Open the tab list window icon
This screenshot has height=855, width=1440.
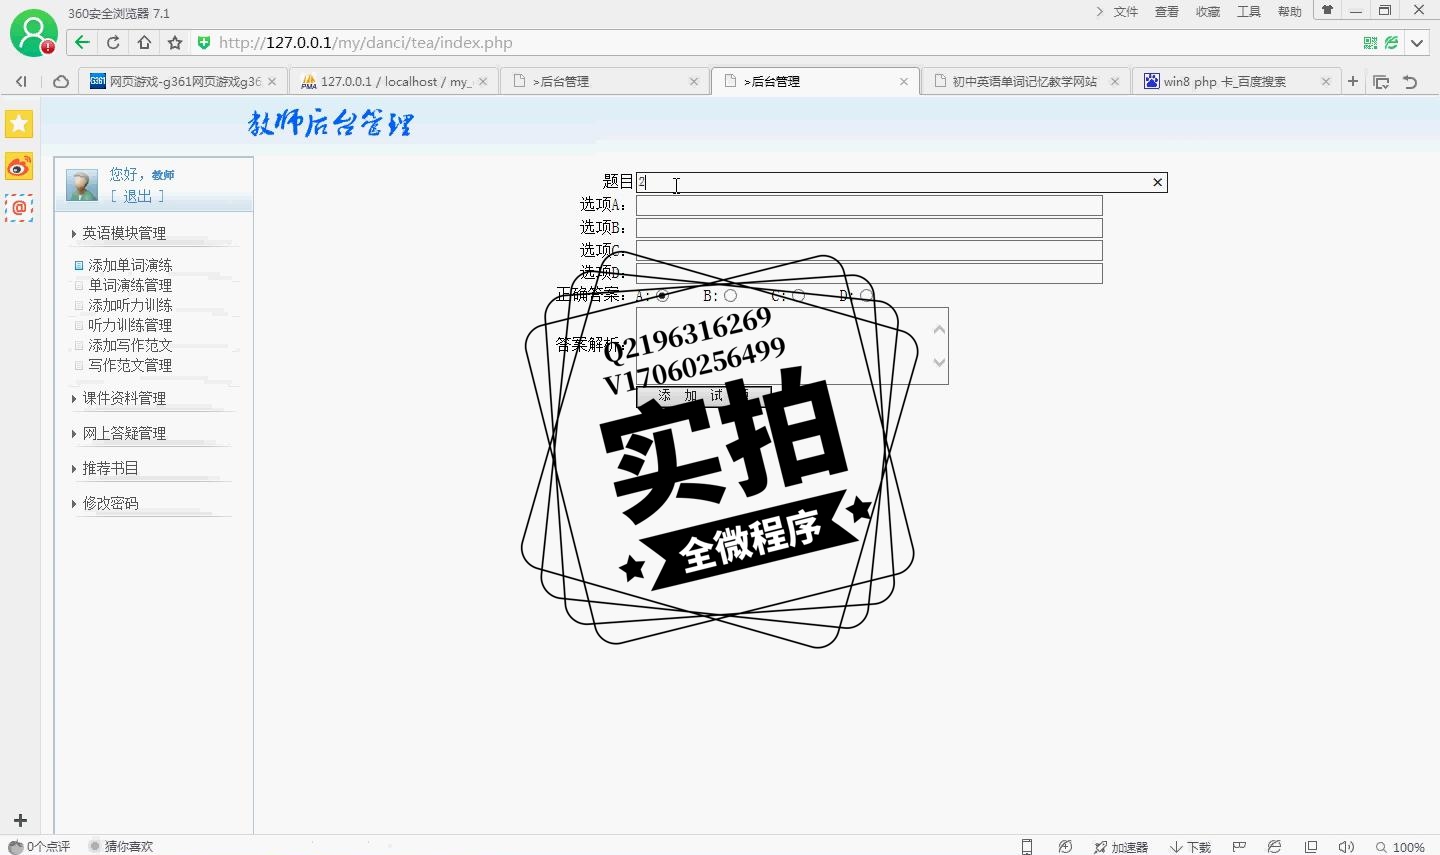tap(1381, 82)
